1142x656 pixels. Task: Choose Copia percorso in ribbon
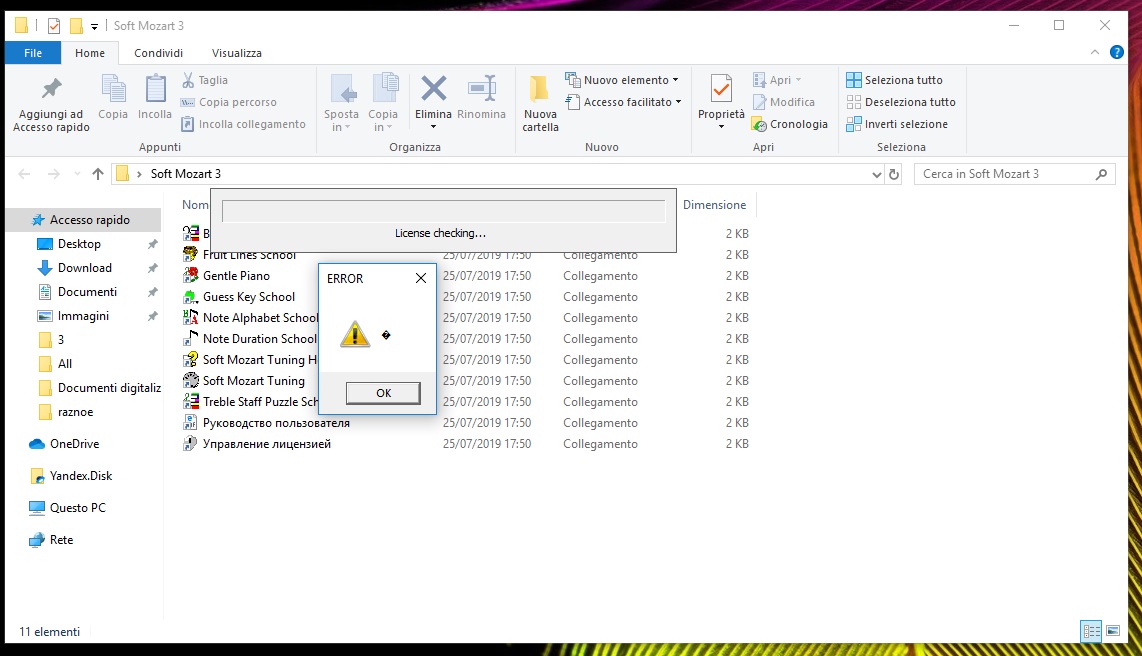pyautogui.click(x=229, y=102)
